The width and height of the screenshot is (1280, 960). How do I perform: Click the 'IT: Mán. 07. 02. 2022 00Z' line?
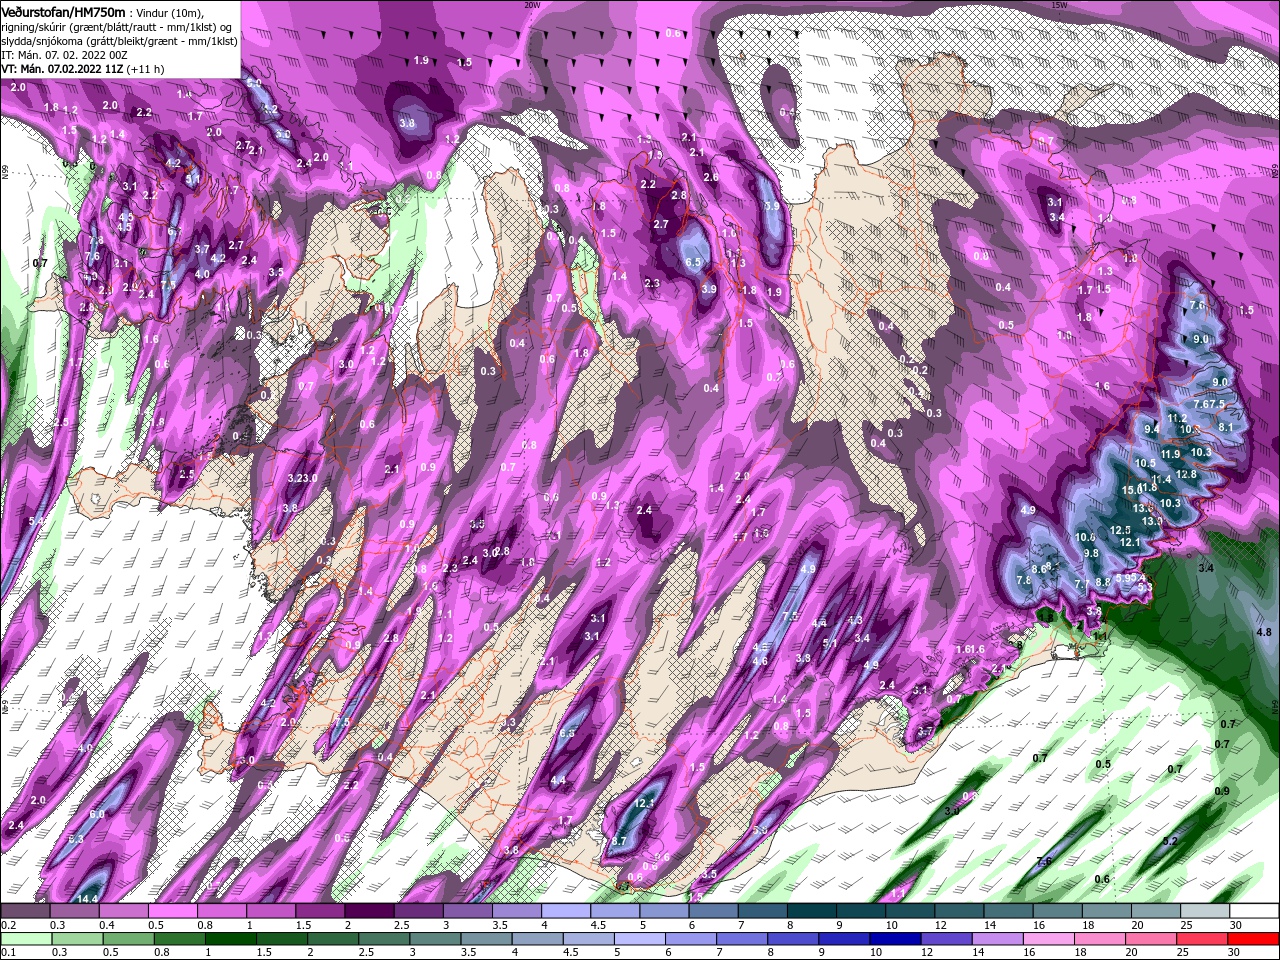point(64,55)
